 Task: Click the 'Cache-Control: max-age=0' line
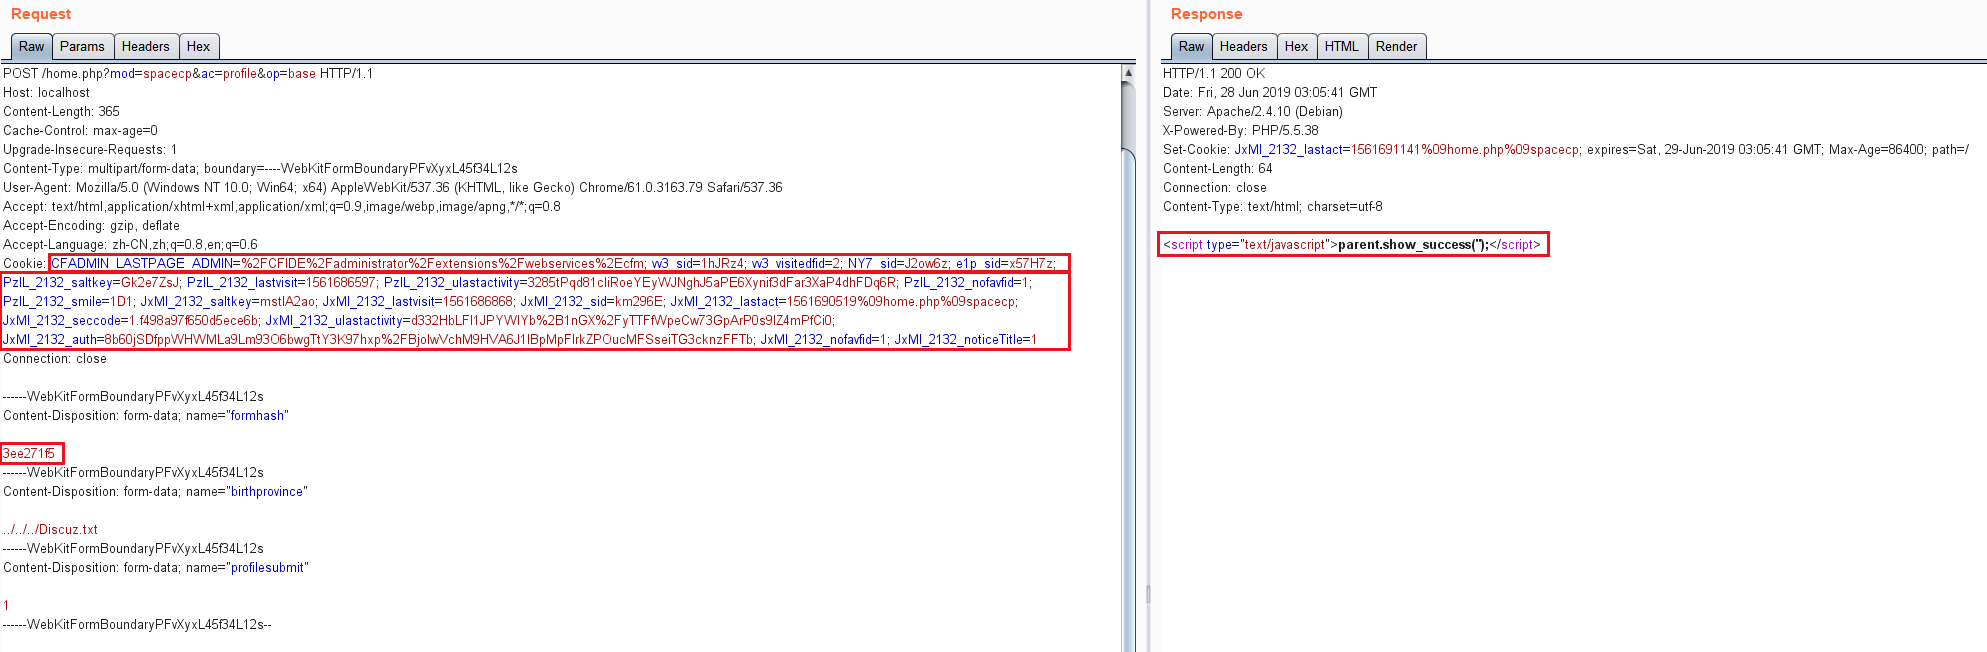tap(80, 131)
